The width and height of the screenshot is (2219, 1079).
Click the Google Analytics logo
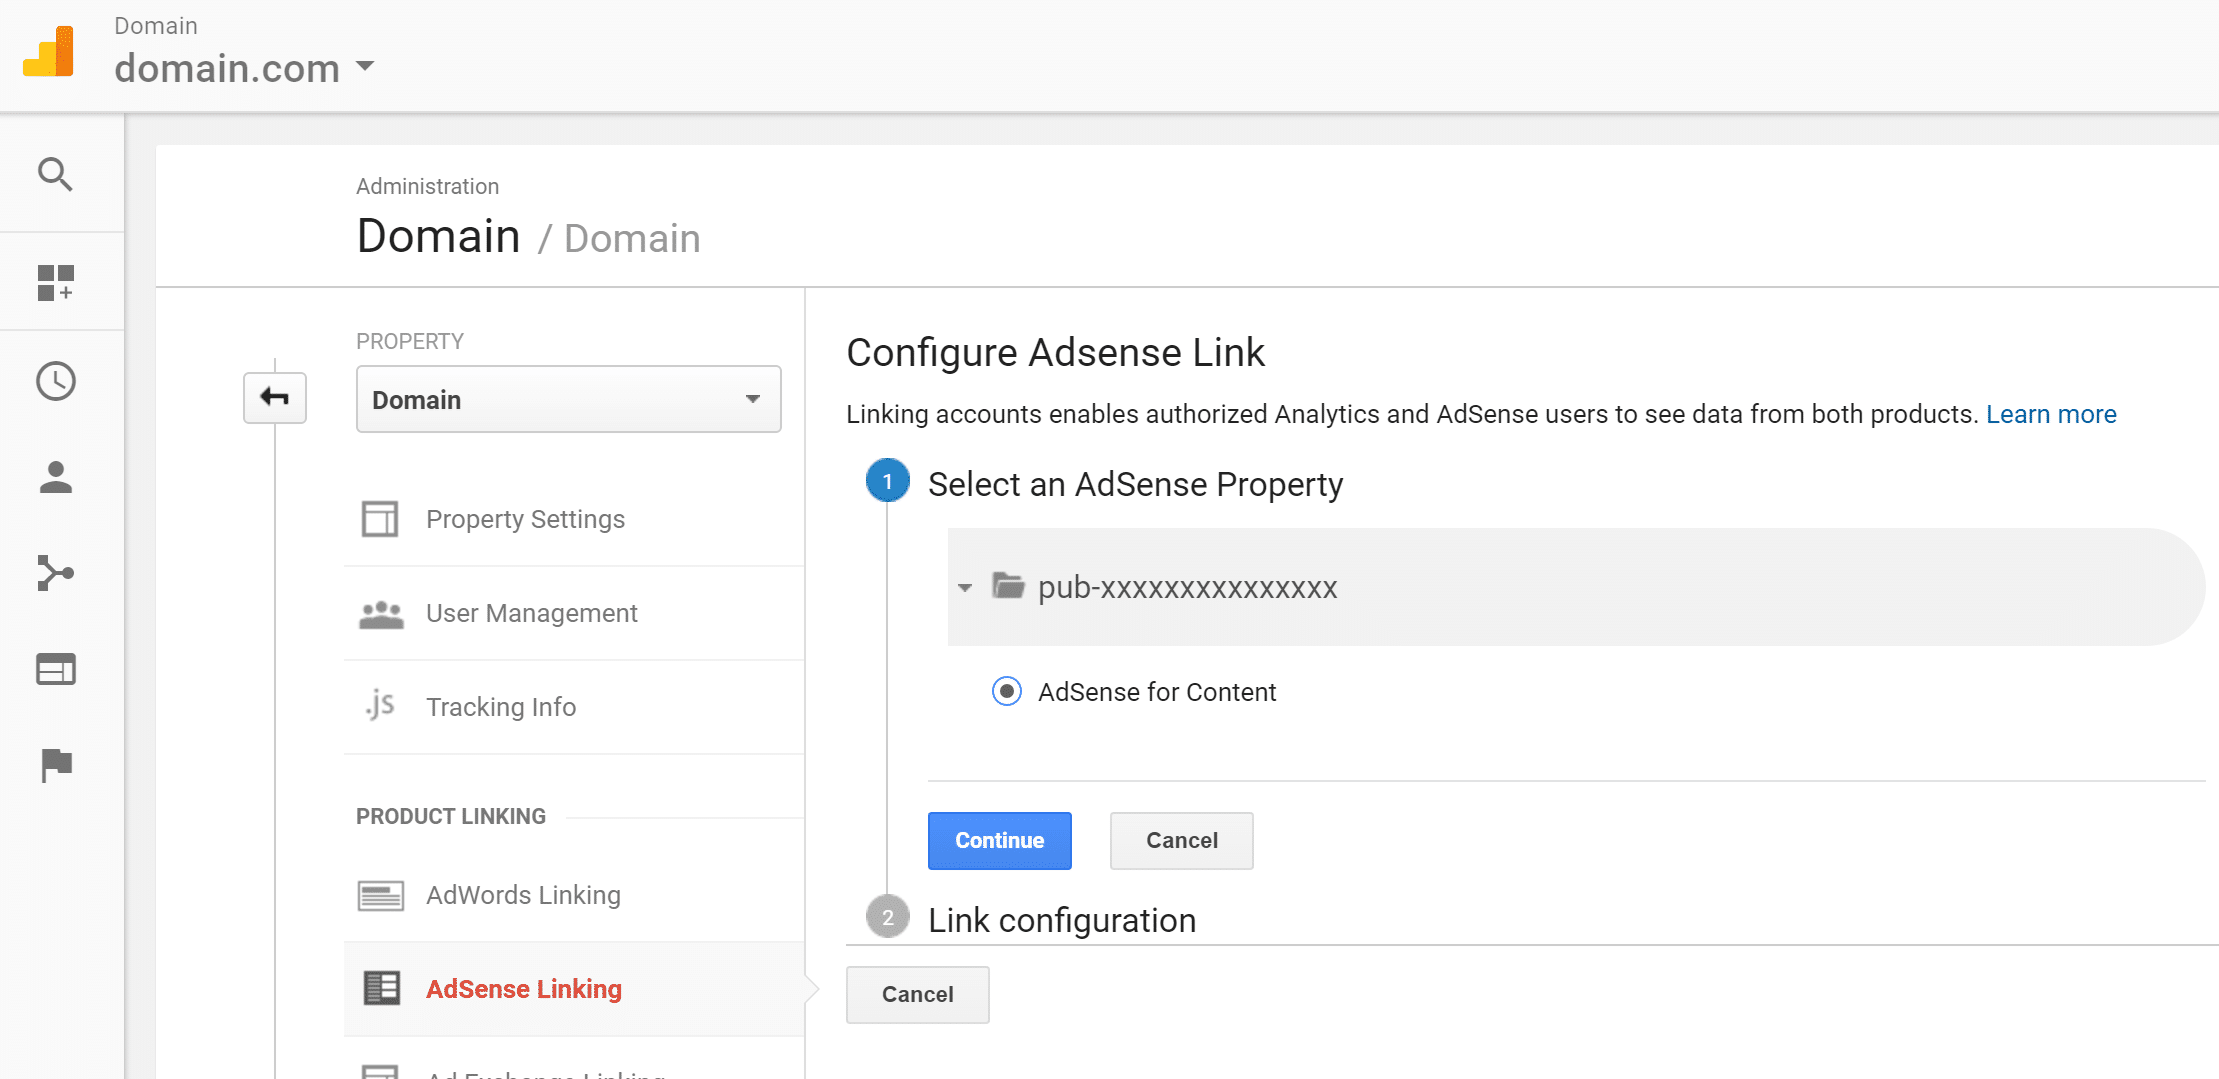click(x=48, y=52)
